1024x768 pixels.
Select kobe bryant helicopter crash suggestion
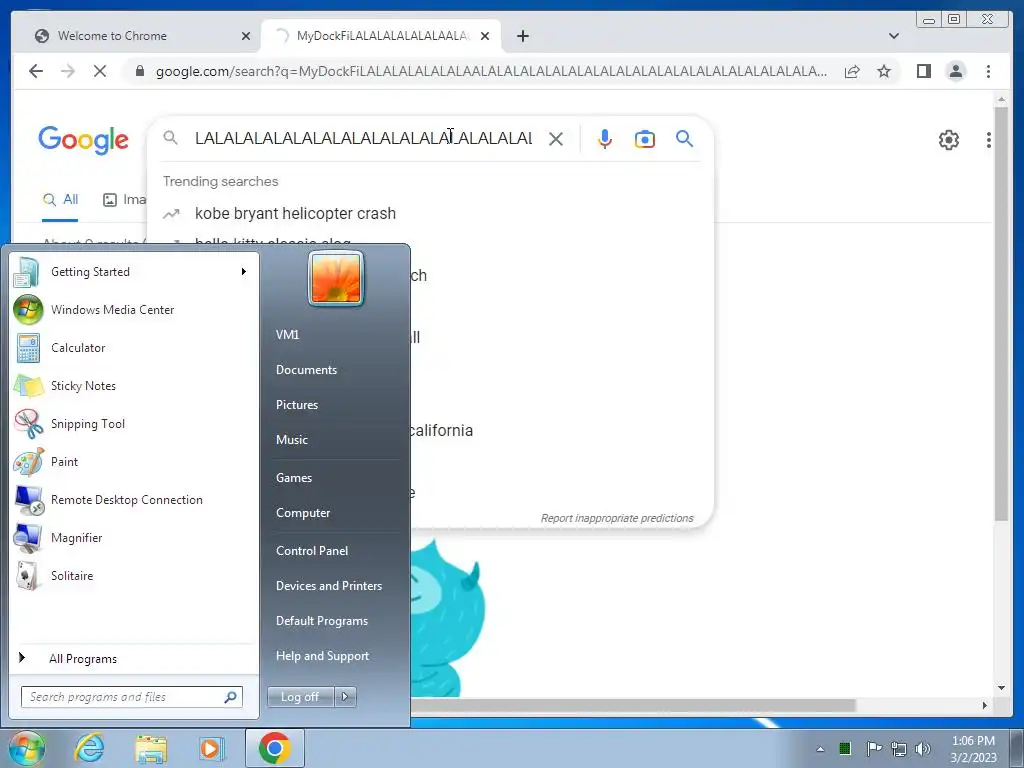click(295, 214)
